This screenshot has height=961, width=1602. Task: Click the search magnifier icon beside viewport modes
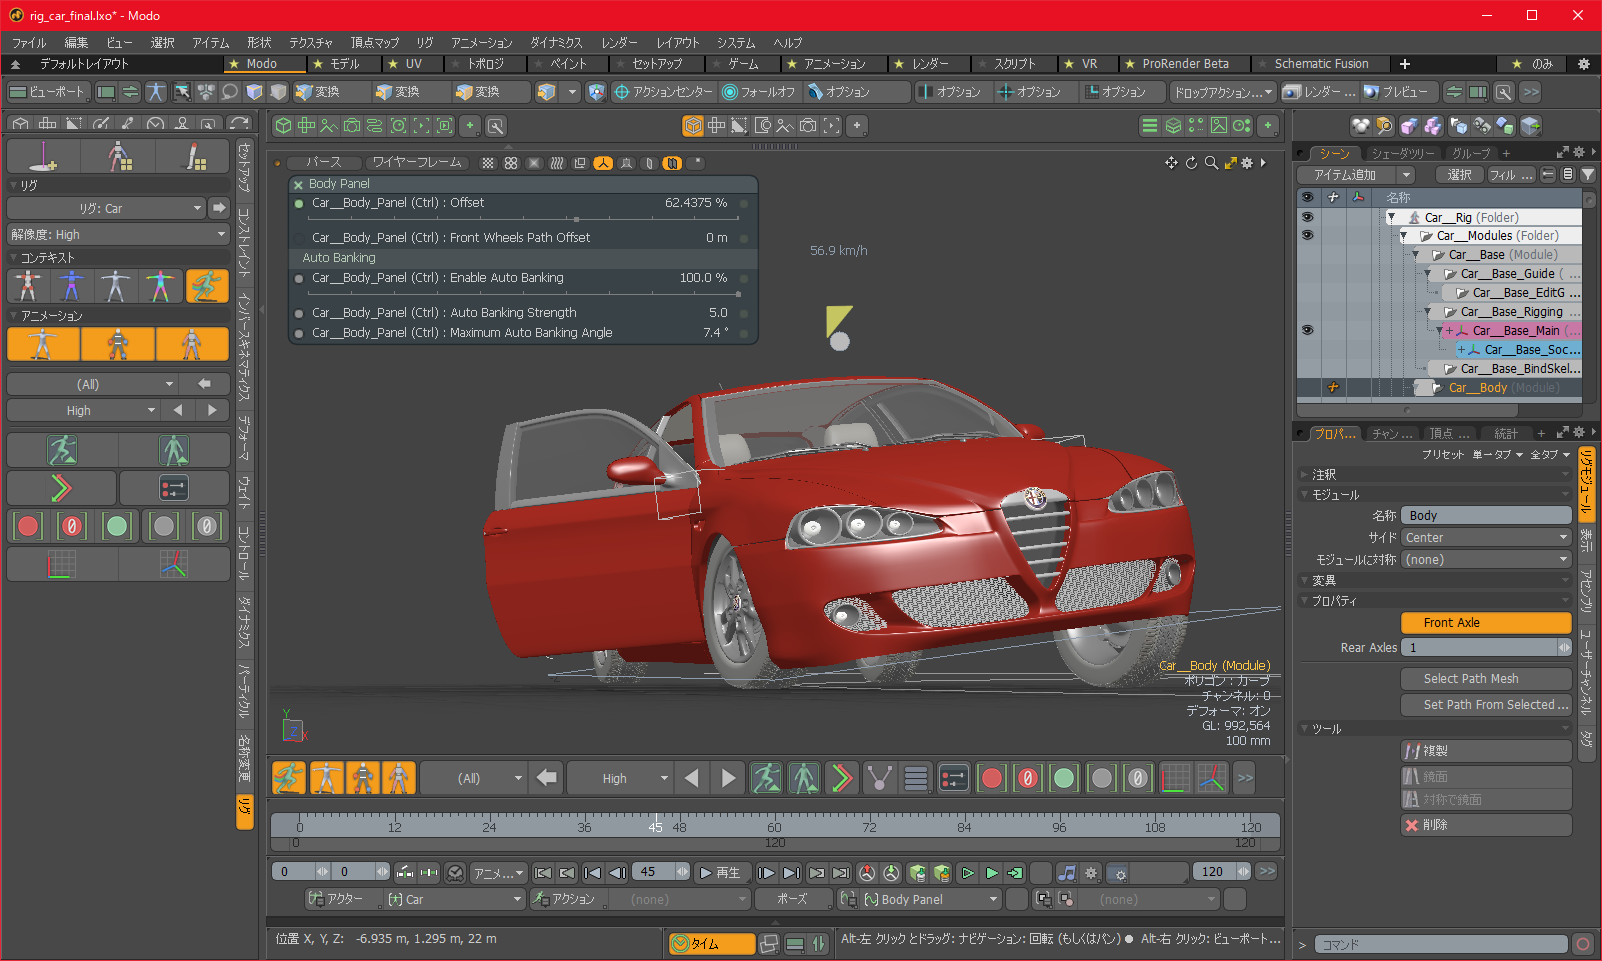click(495, 126)
